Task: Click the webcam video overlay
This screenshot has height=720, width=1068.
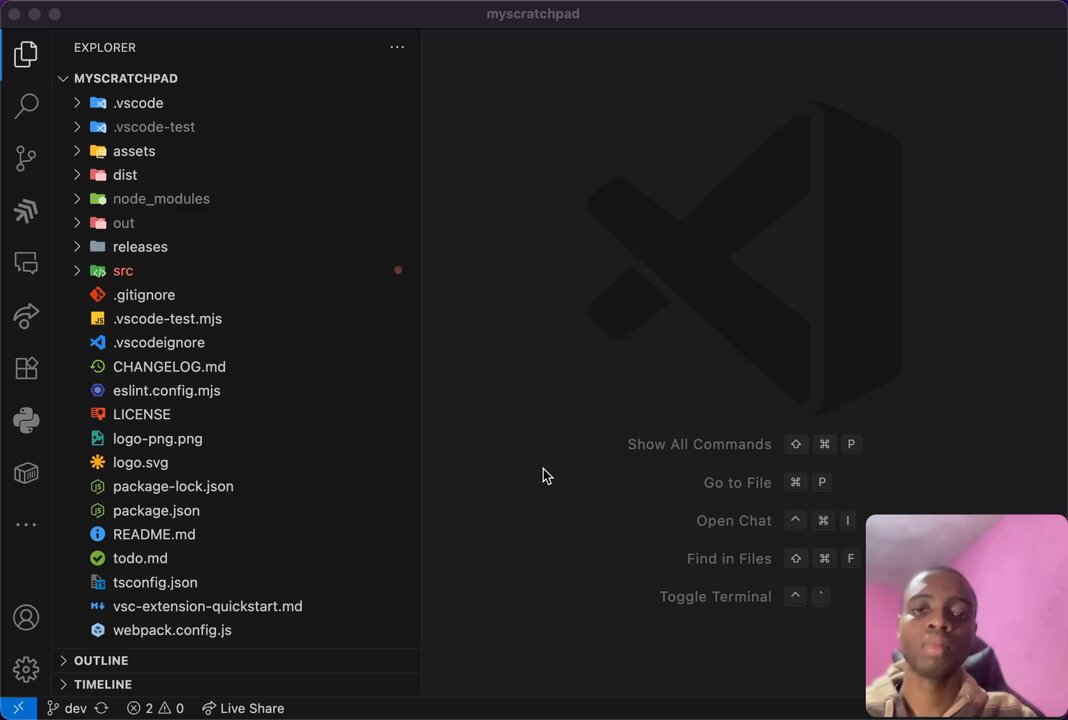Action: [967, 616]
